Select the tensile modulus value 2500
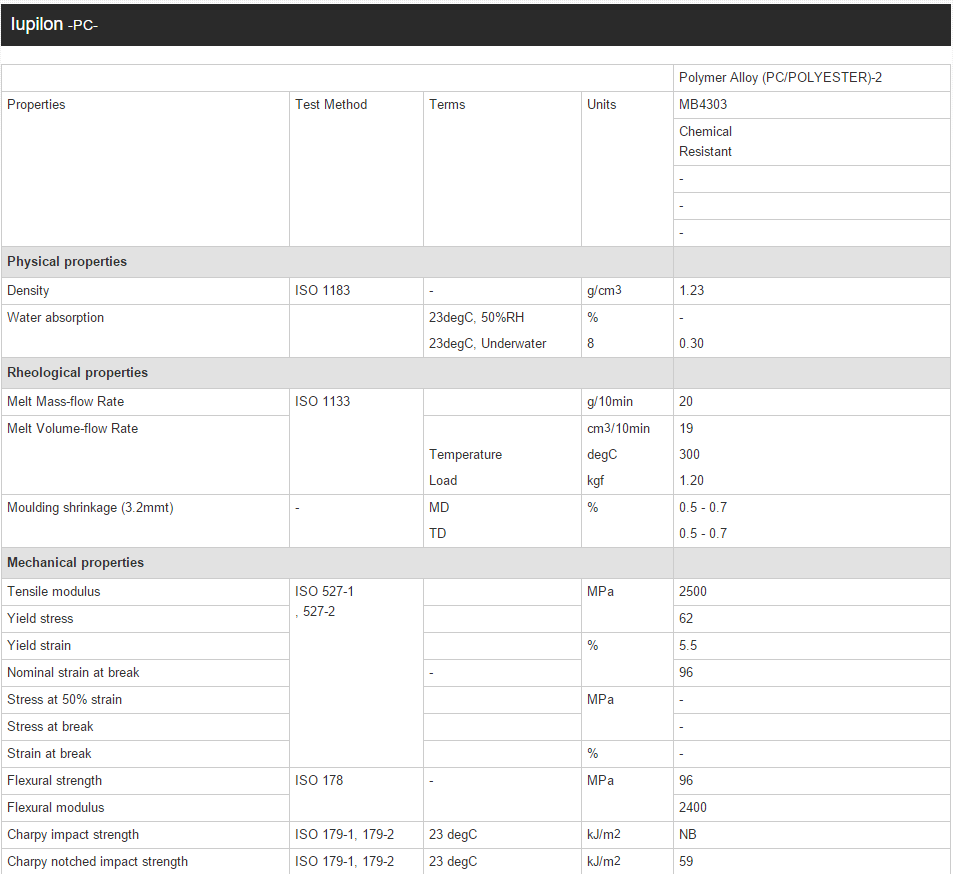Viewport: 953px width, 874px height. (693, 592)
